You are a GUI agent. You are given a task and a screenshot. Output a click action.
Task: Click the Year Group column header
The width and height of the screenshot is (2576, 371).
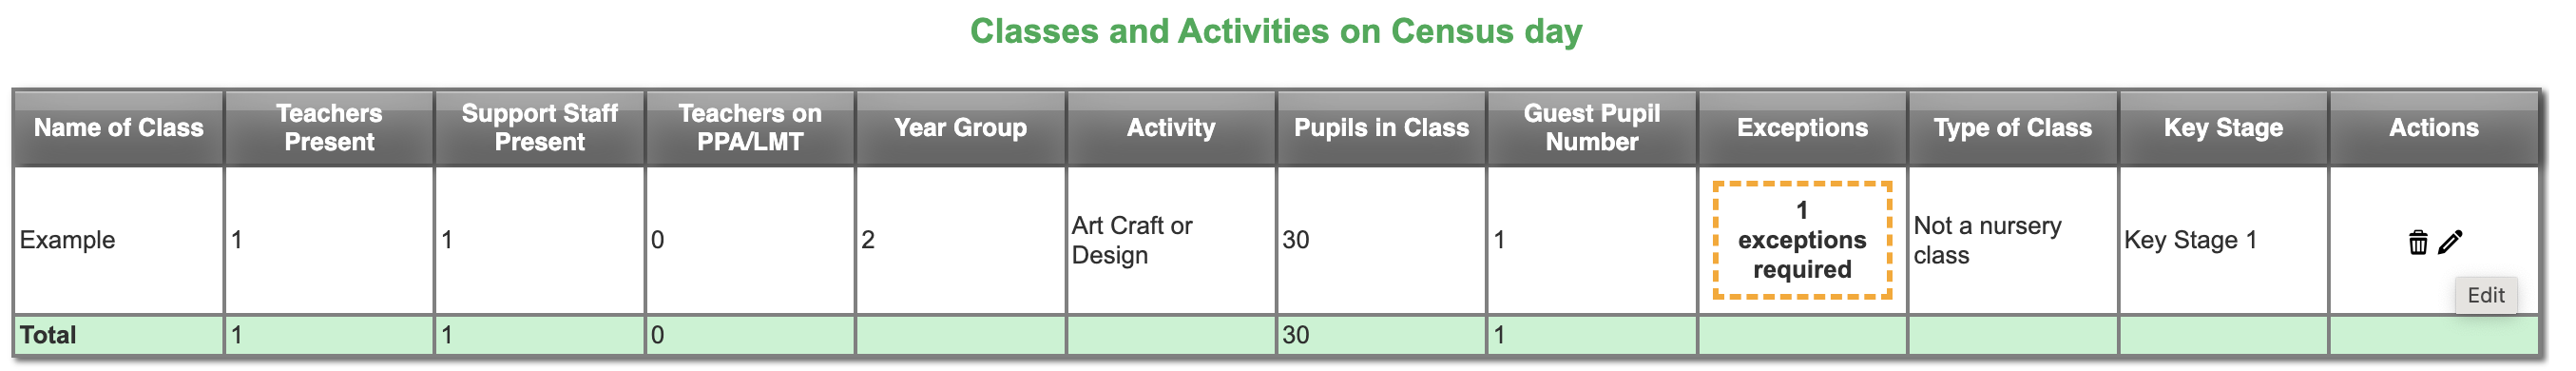point(961,128)
